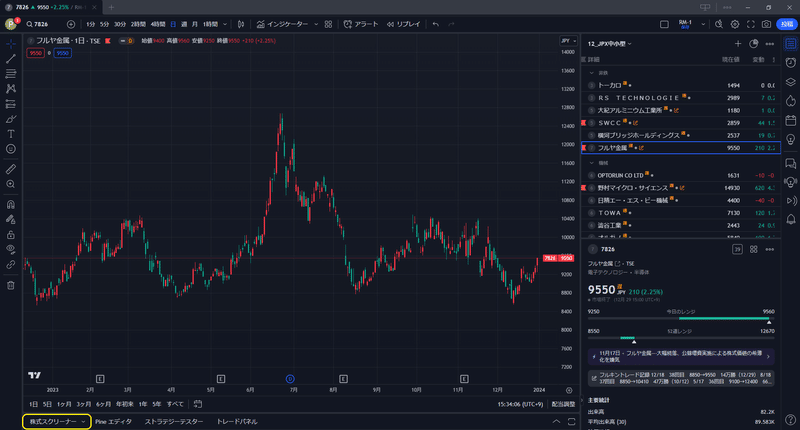Viewport: 800px width, 430px height.
Task: Switch to the 4時間 timeframe
Action: tap(158, 24)
